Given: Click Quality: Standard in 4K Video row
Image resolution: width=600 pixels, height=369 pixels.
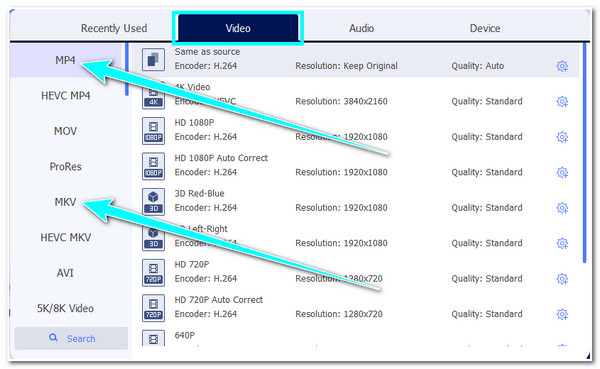Looking at the screenshot, I should [487, 101].
